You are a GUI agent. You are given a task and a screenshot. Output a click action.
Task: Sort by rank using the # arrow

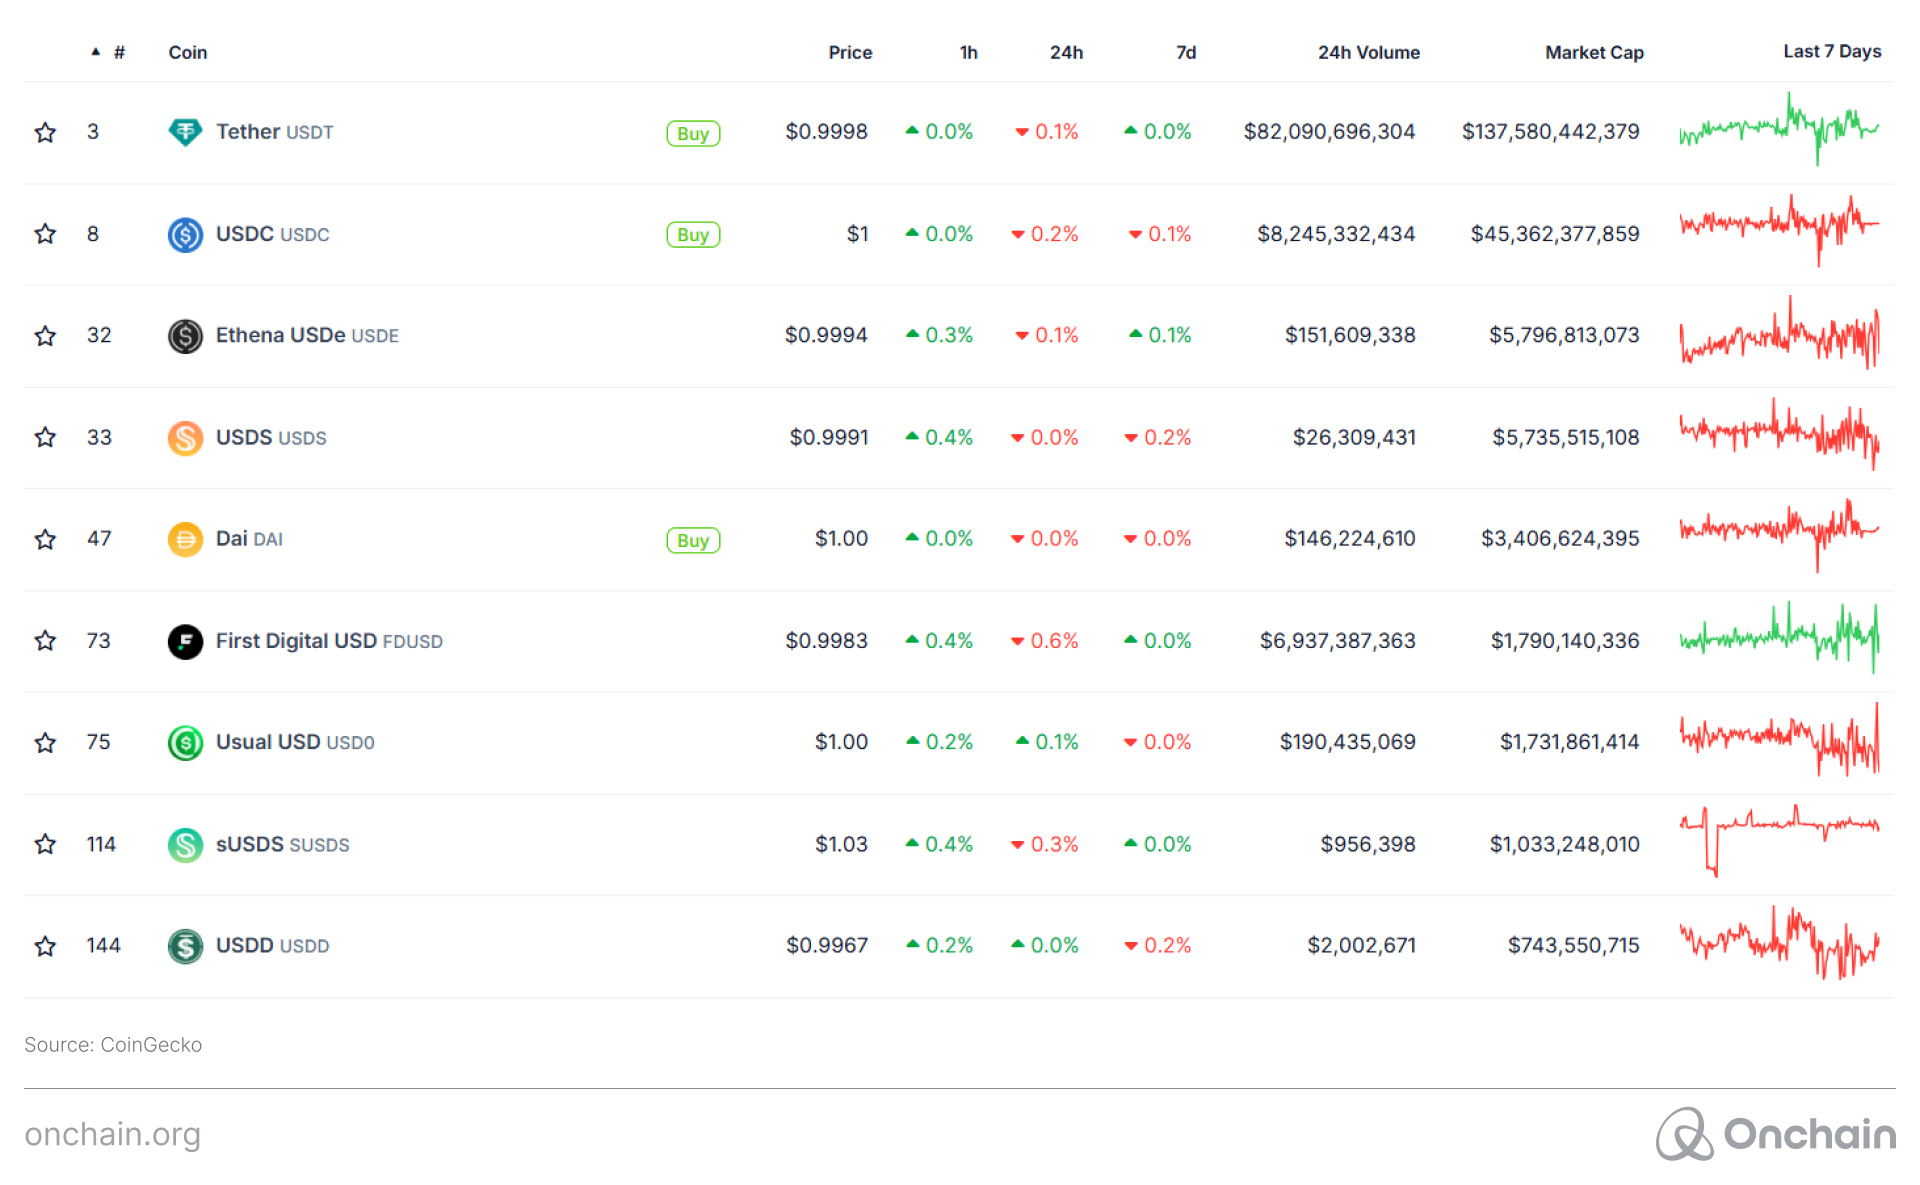click(108, 52)
